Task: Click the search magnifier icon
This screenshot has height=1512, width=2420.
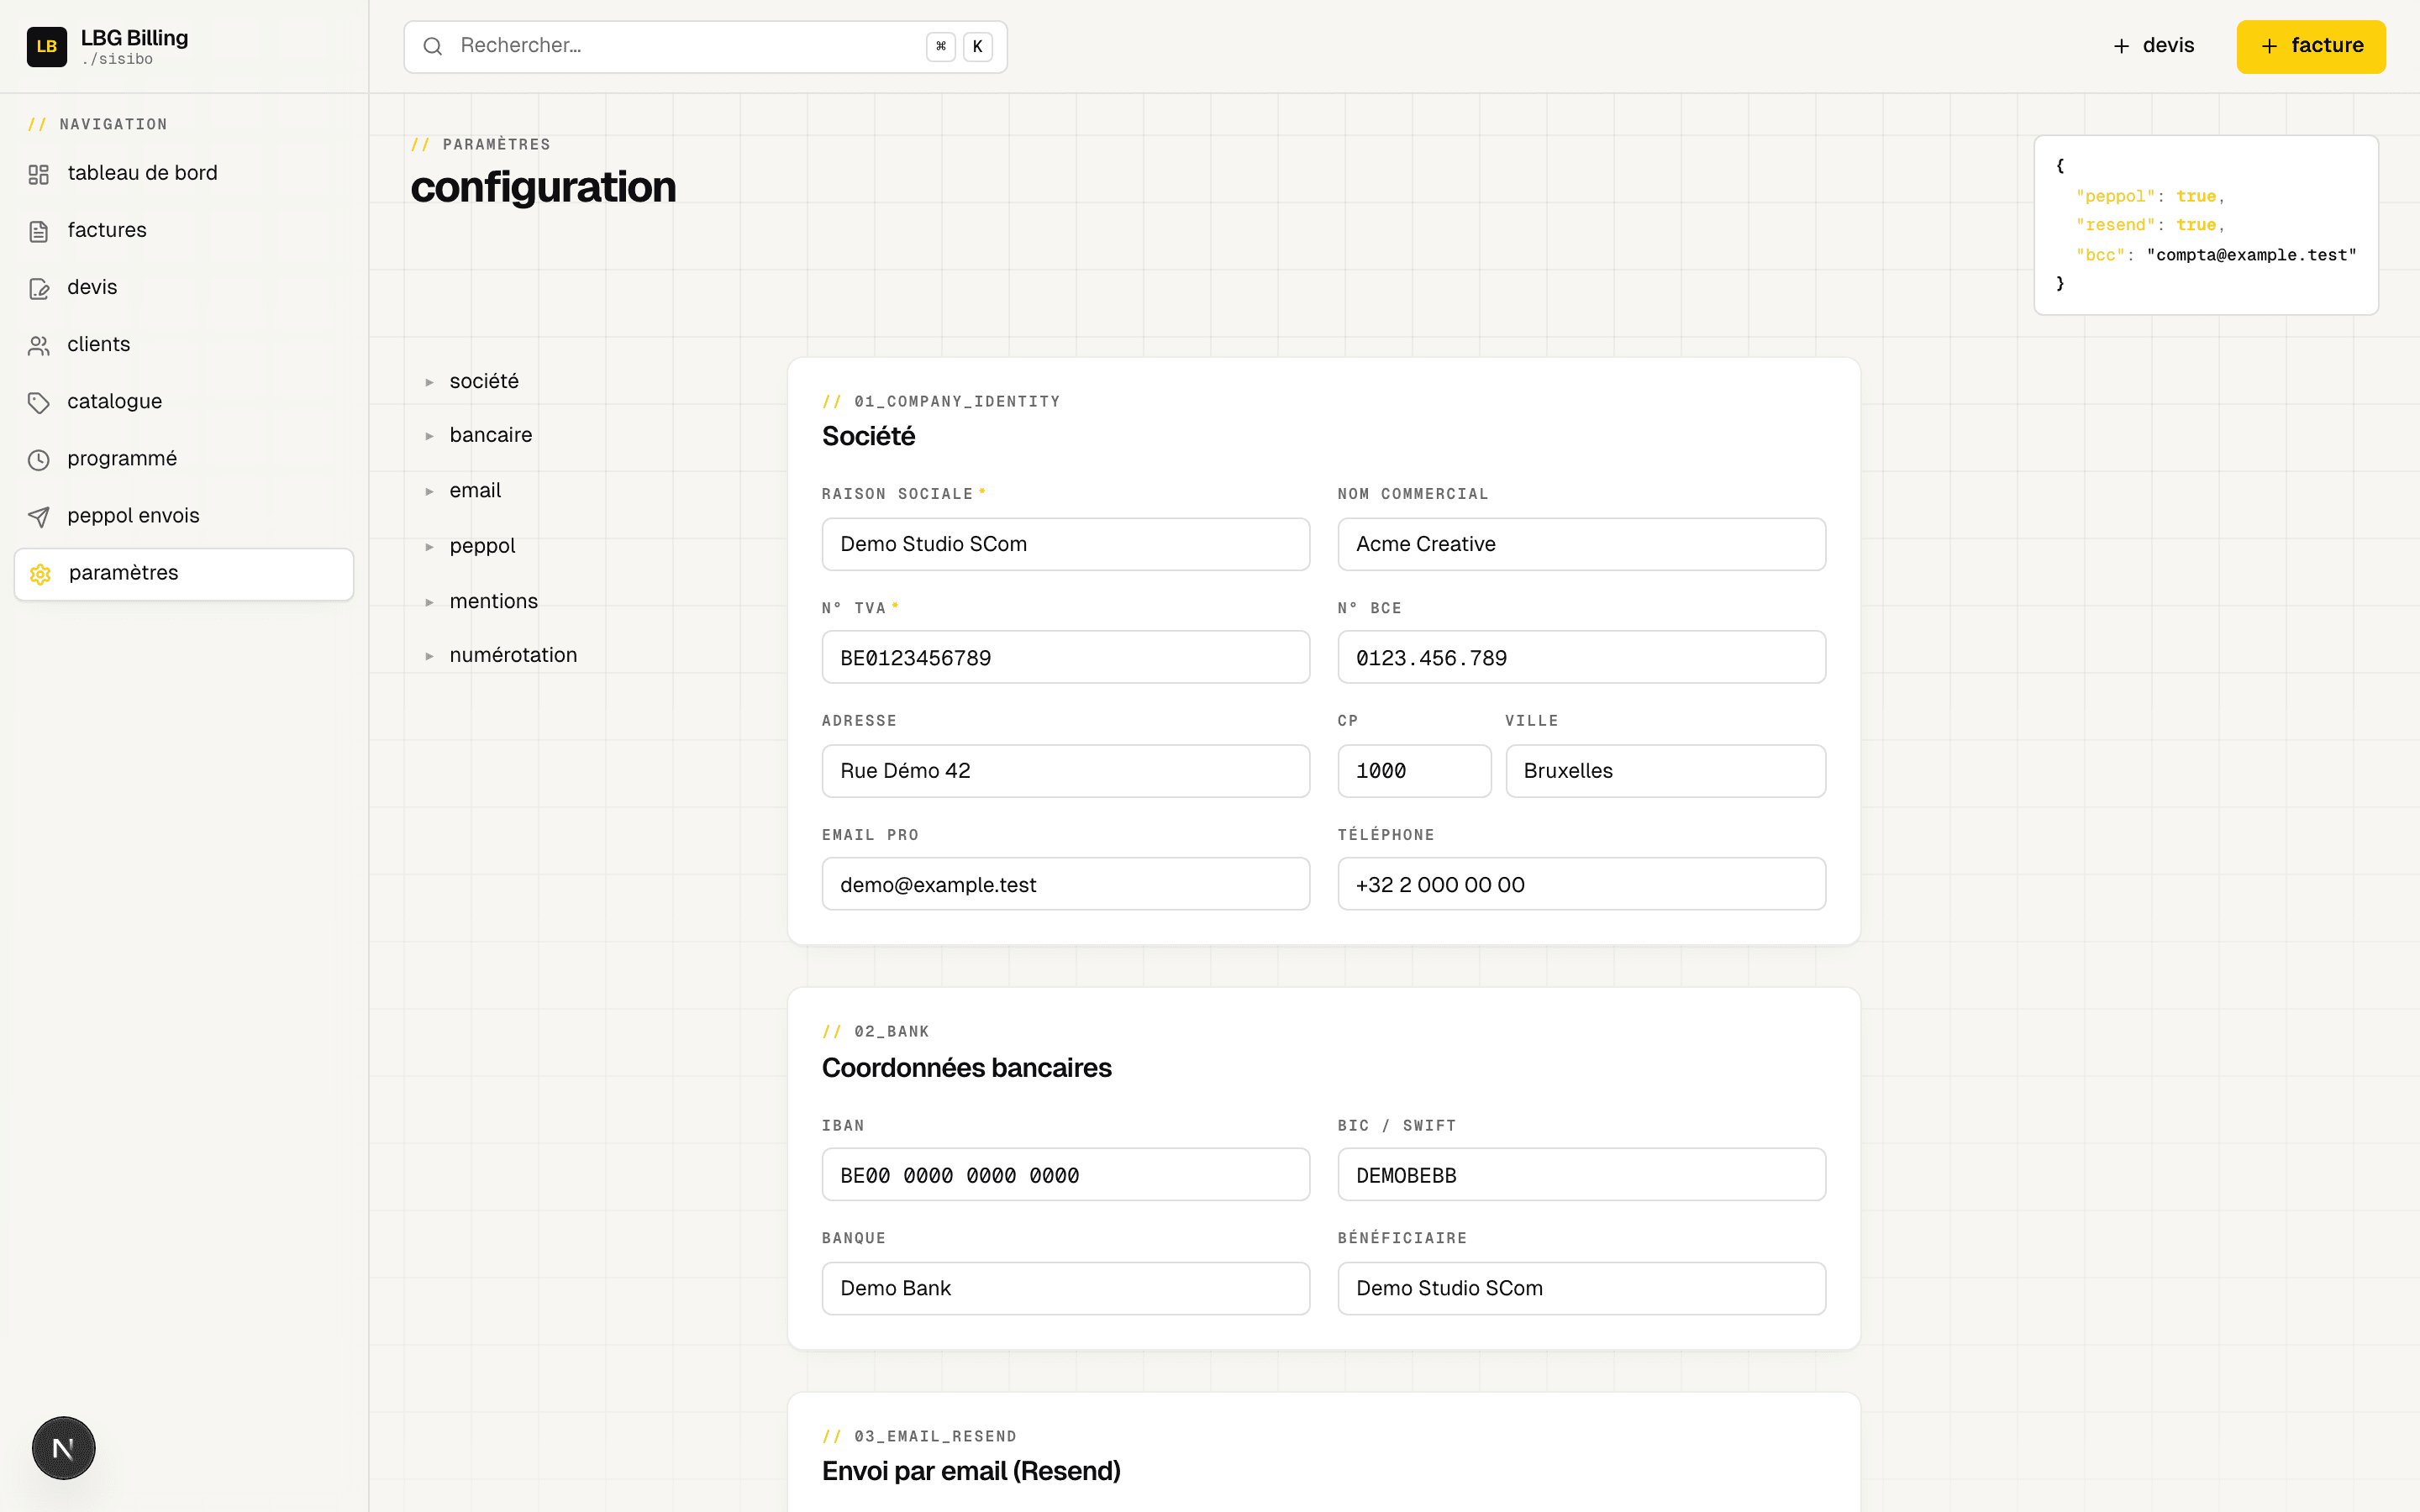Action: pyautogui.click(x=433, y=46)
